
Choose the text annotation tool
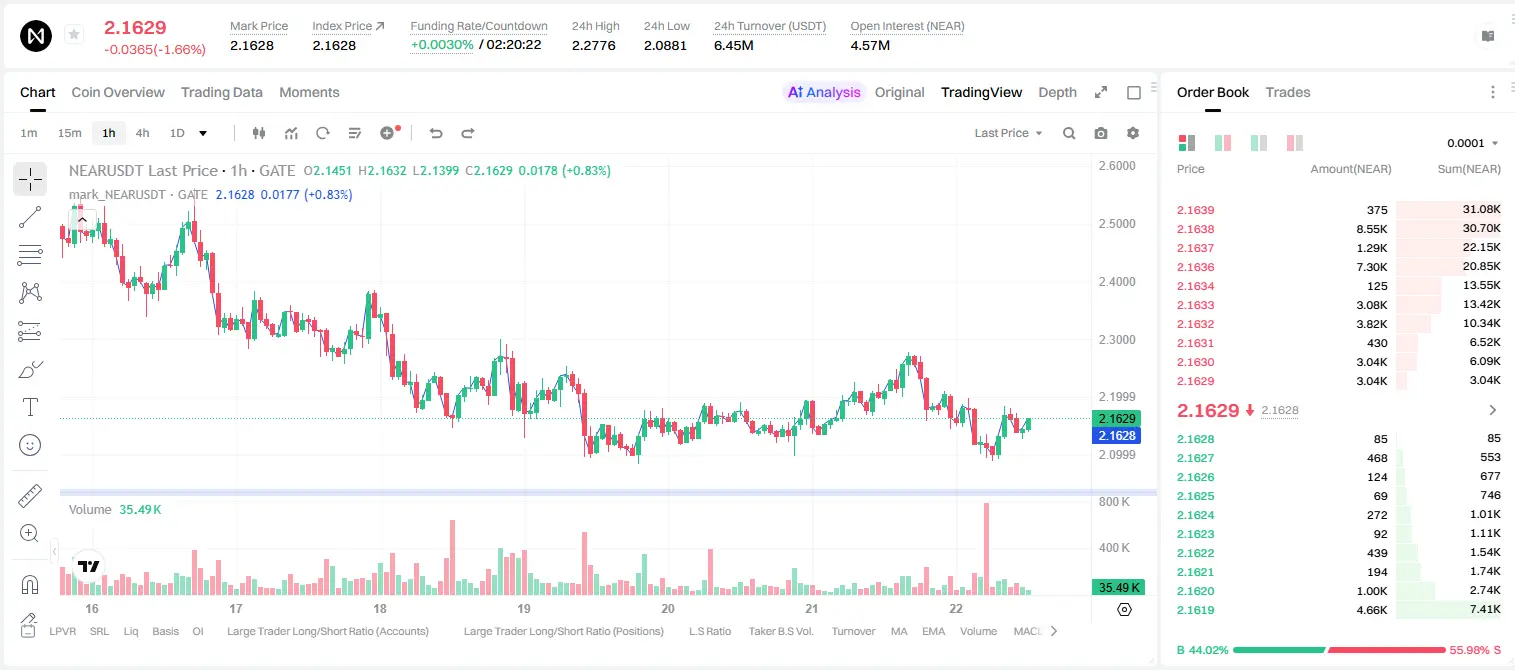coord(30,407)
